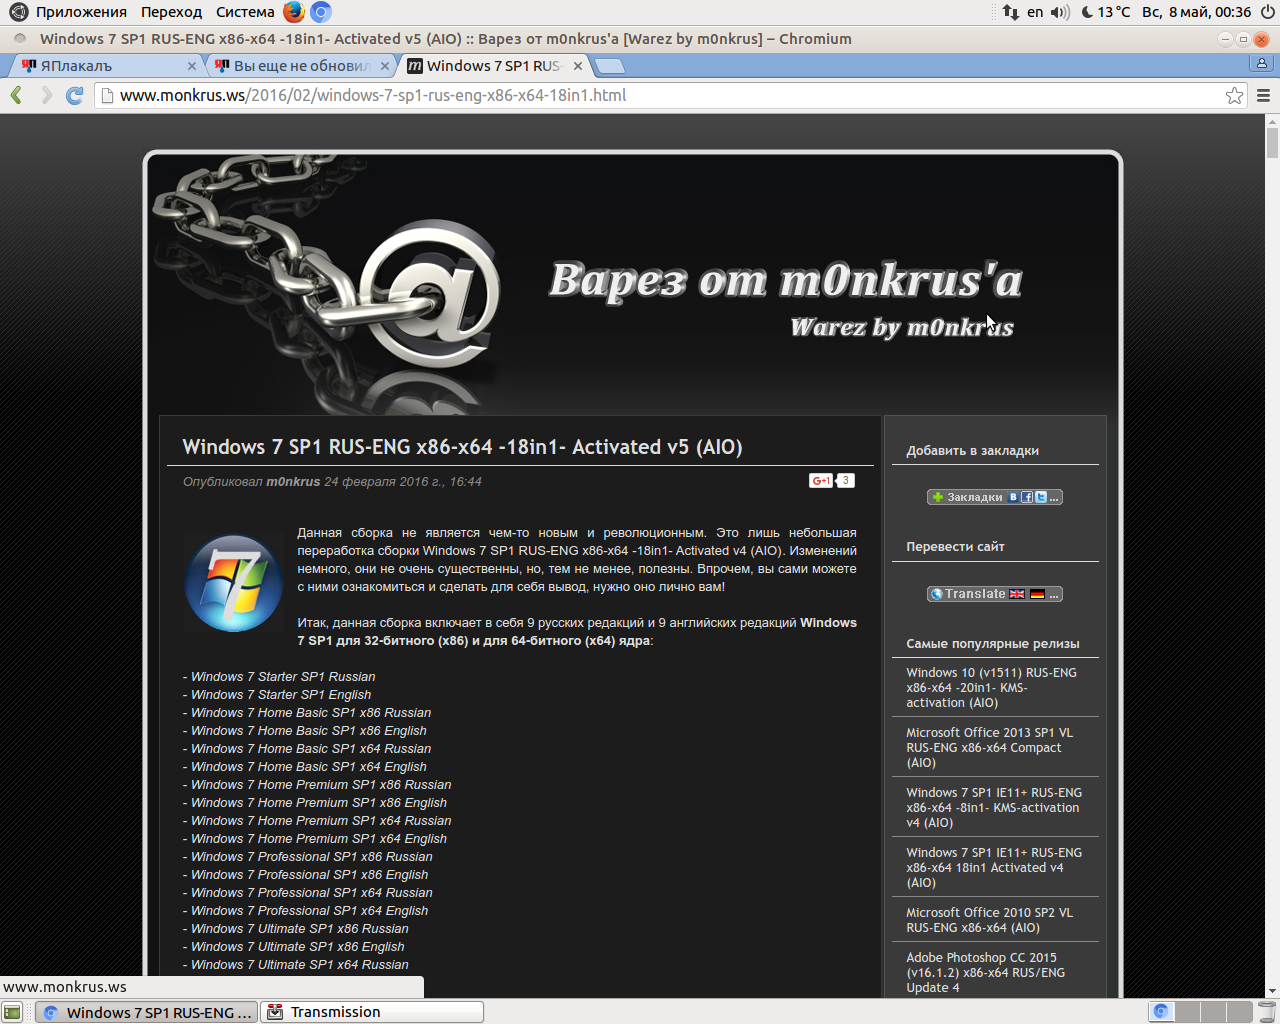Screen dimensions: 1280x1024
Task: Open the 13 °C weather indicator
Action: (x=1105, y=12)
